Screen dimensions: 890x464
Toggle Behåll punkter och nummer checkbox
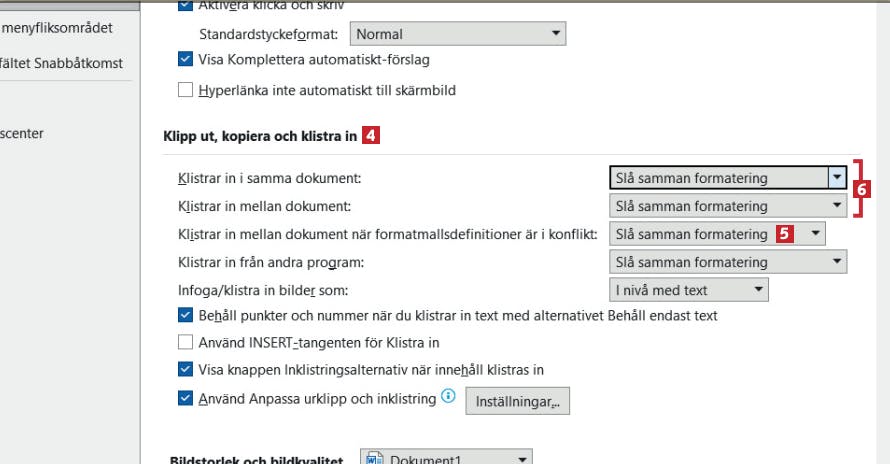[186, 315]
